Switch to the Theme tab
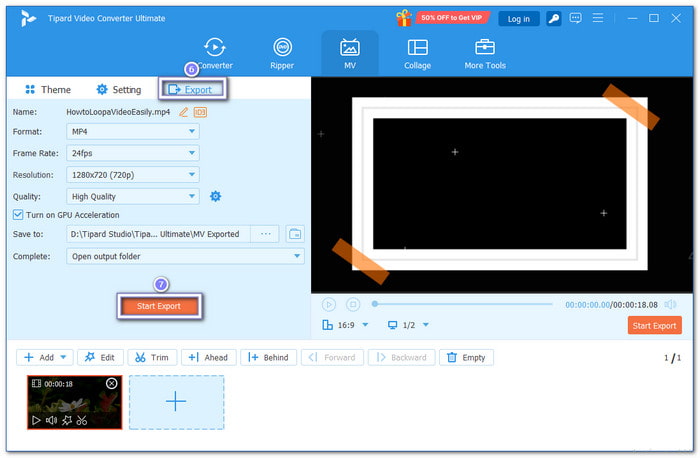This screenshot has width=700, height=458. pos(48,90)
